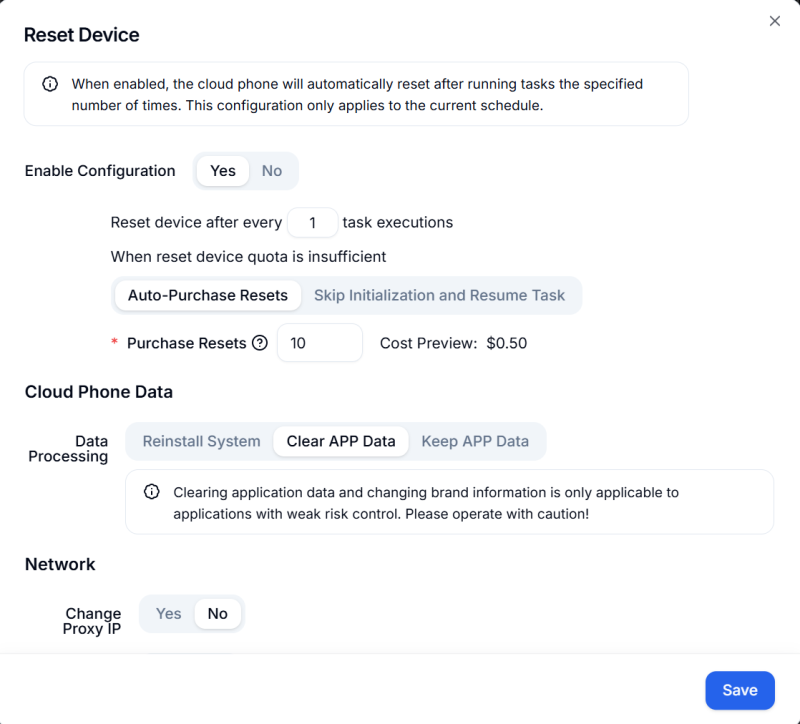Open the Purchase Resets help tooltip icon
Viewport: 800px width, 724px height.
261,343
